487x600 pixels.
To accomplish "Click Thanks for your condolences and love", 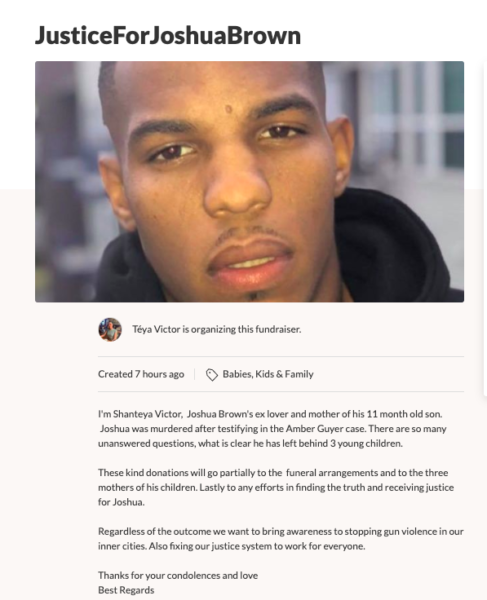I will pyautogui.click(x=178, y=576).
